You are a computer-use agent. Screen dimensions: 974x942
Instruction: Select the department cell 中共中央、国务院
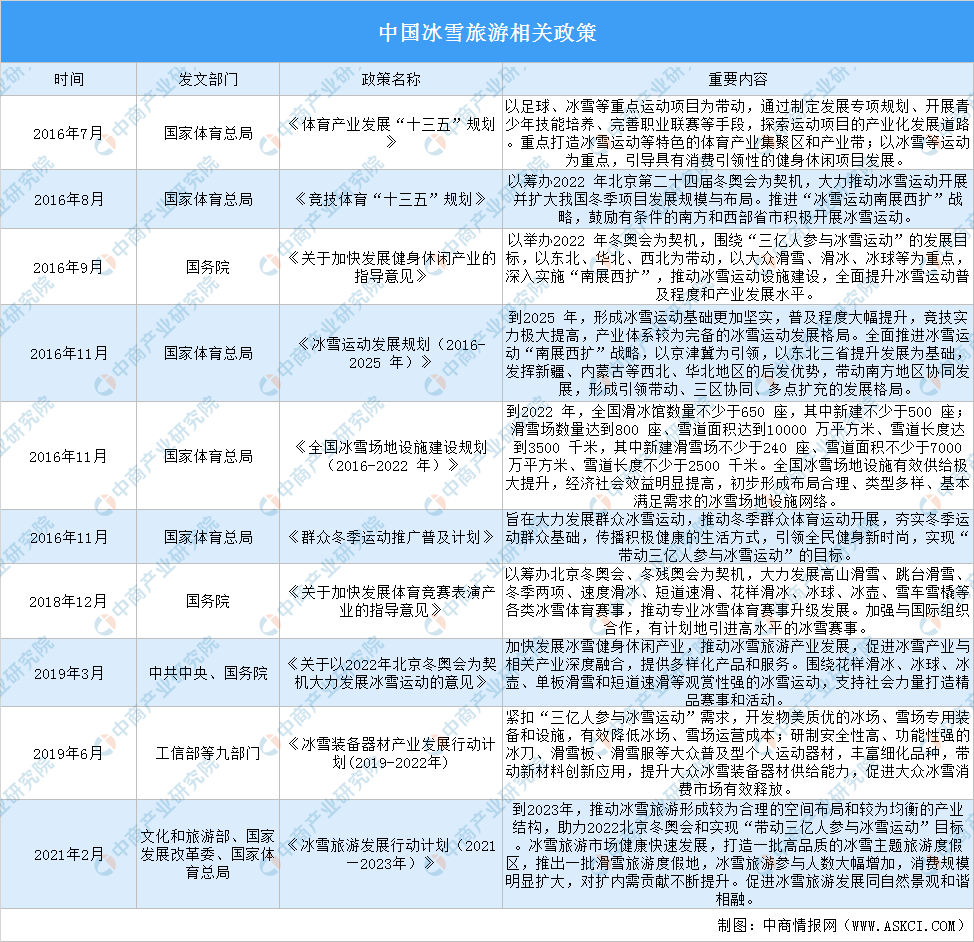[x=208, y=673]
